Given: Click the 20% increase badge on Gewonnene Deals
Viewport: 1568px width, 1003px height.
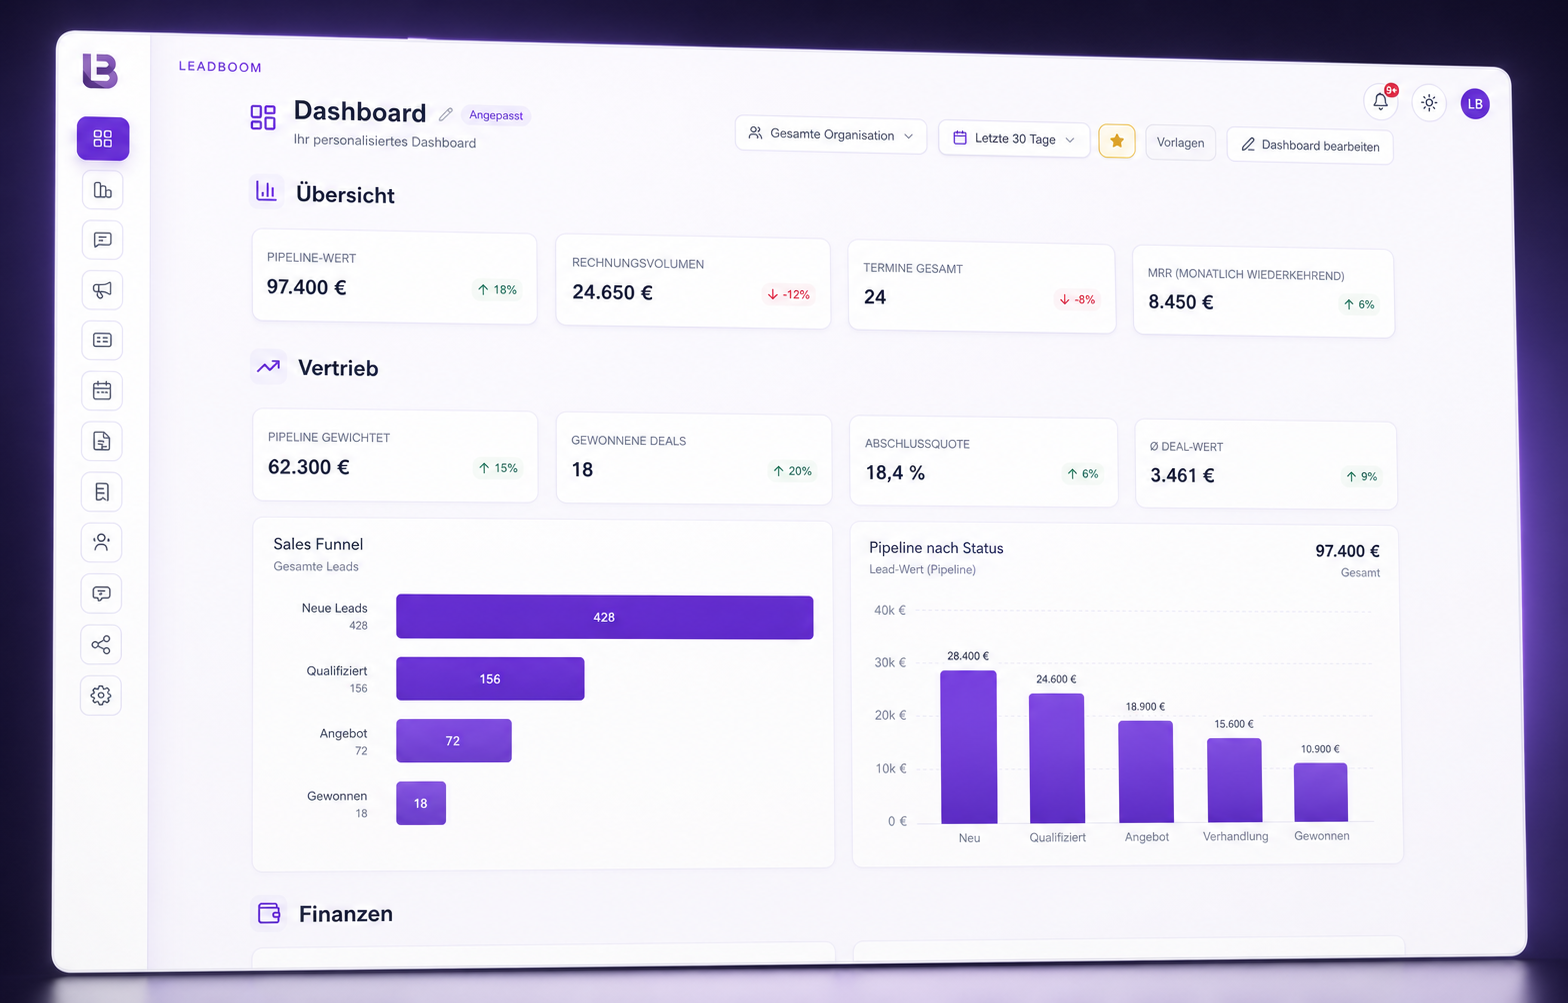Looking at the screenshot, I should pos(792,471).
